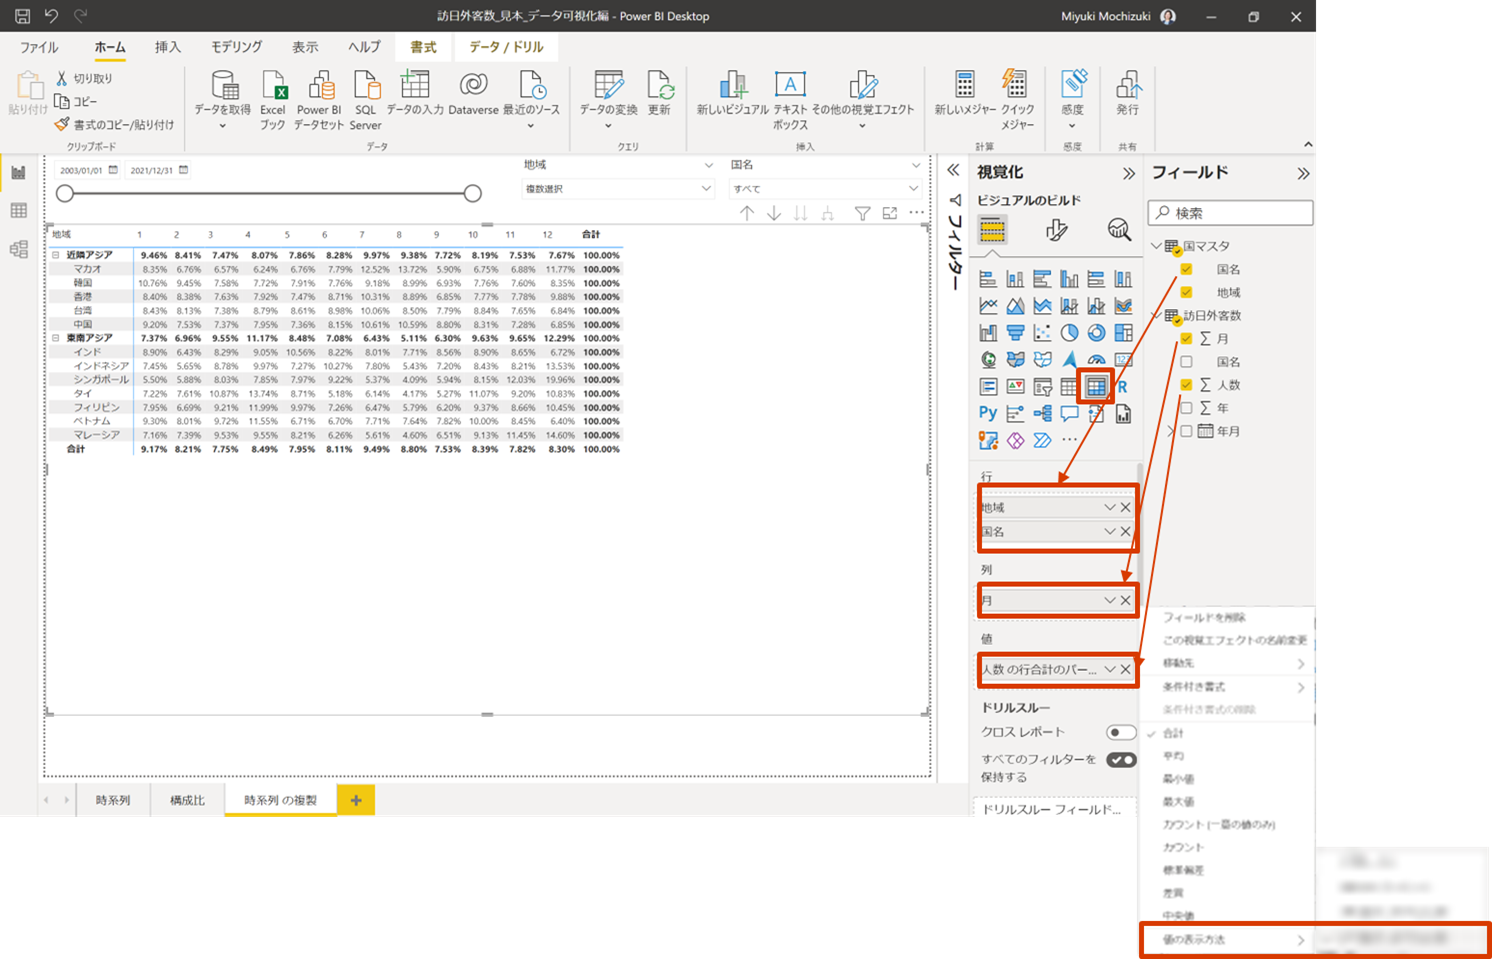Pick the Python visual icon
The width and height of the screenshot is (1492, 959).
(x=988, y=413)
